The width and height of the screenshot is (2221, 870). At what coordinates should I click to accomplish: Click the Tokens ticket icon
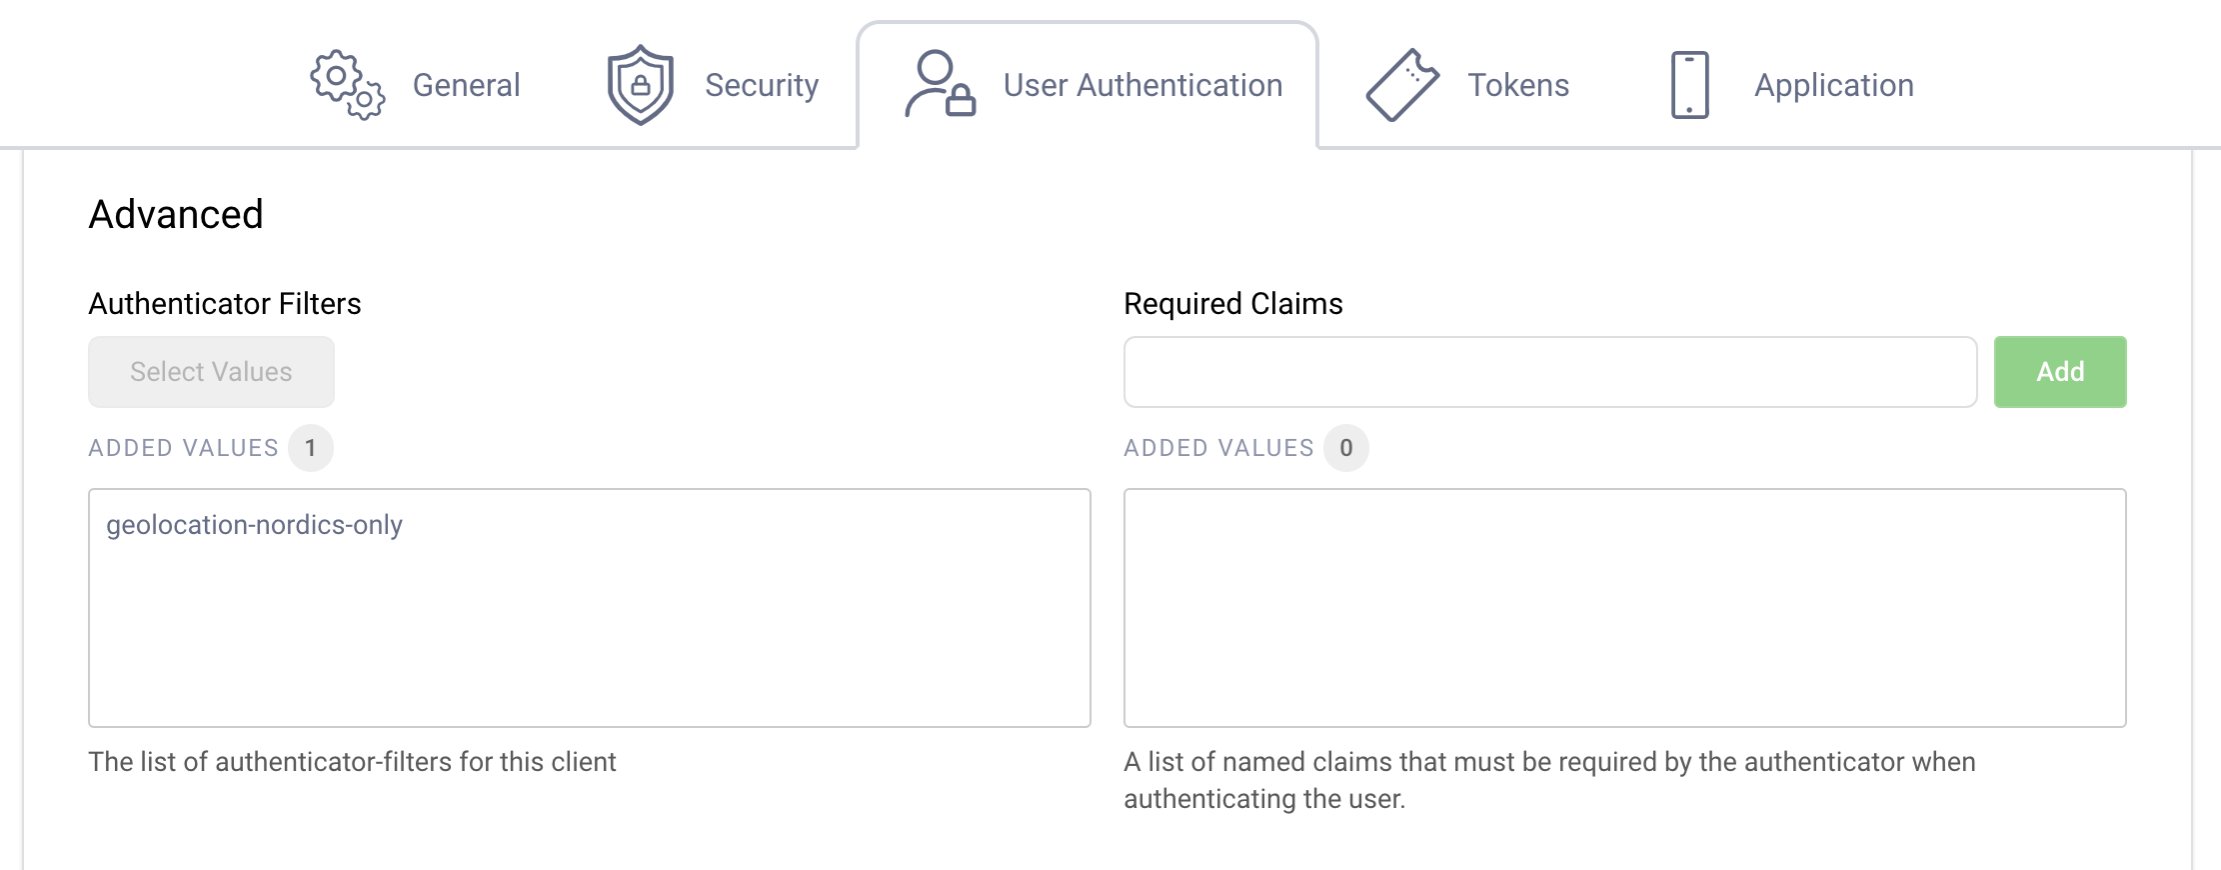1402,85
